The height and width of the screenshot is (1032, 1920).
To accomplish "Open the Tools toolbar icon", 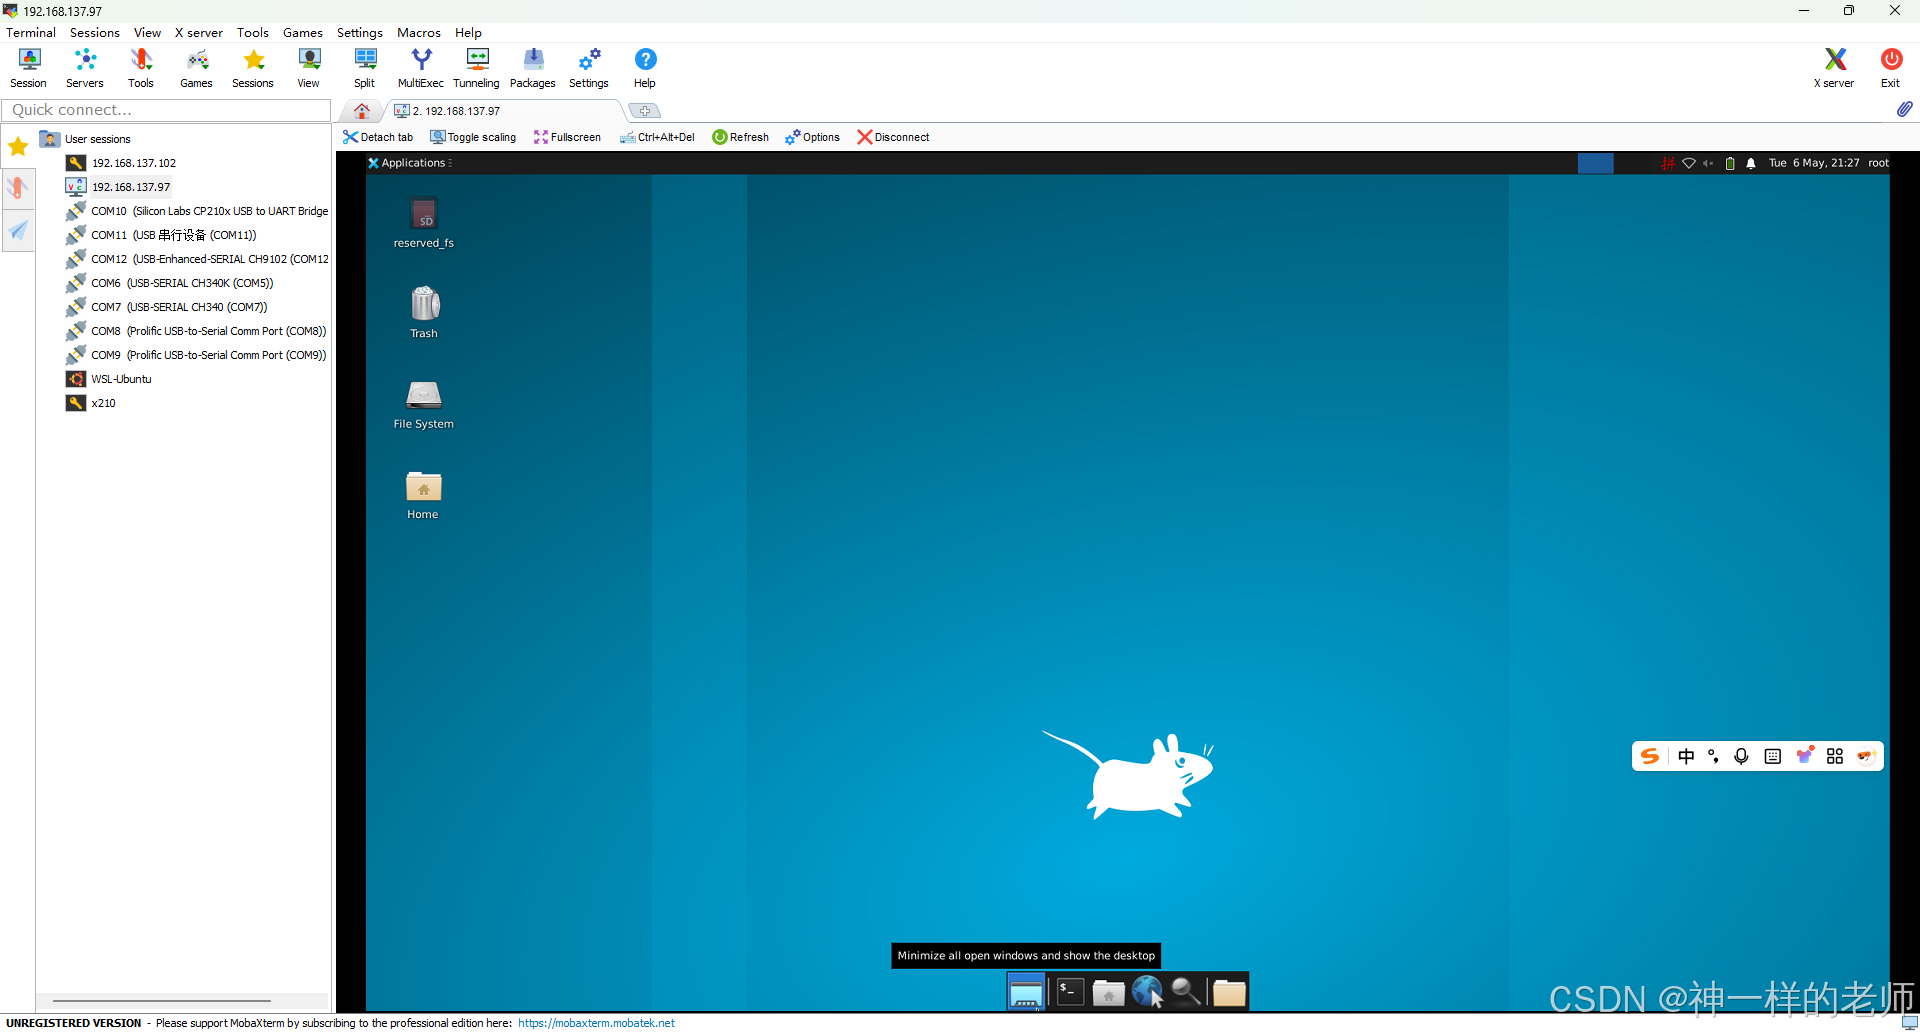I will tap(141, 68).
